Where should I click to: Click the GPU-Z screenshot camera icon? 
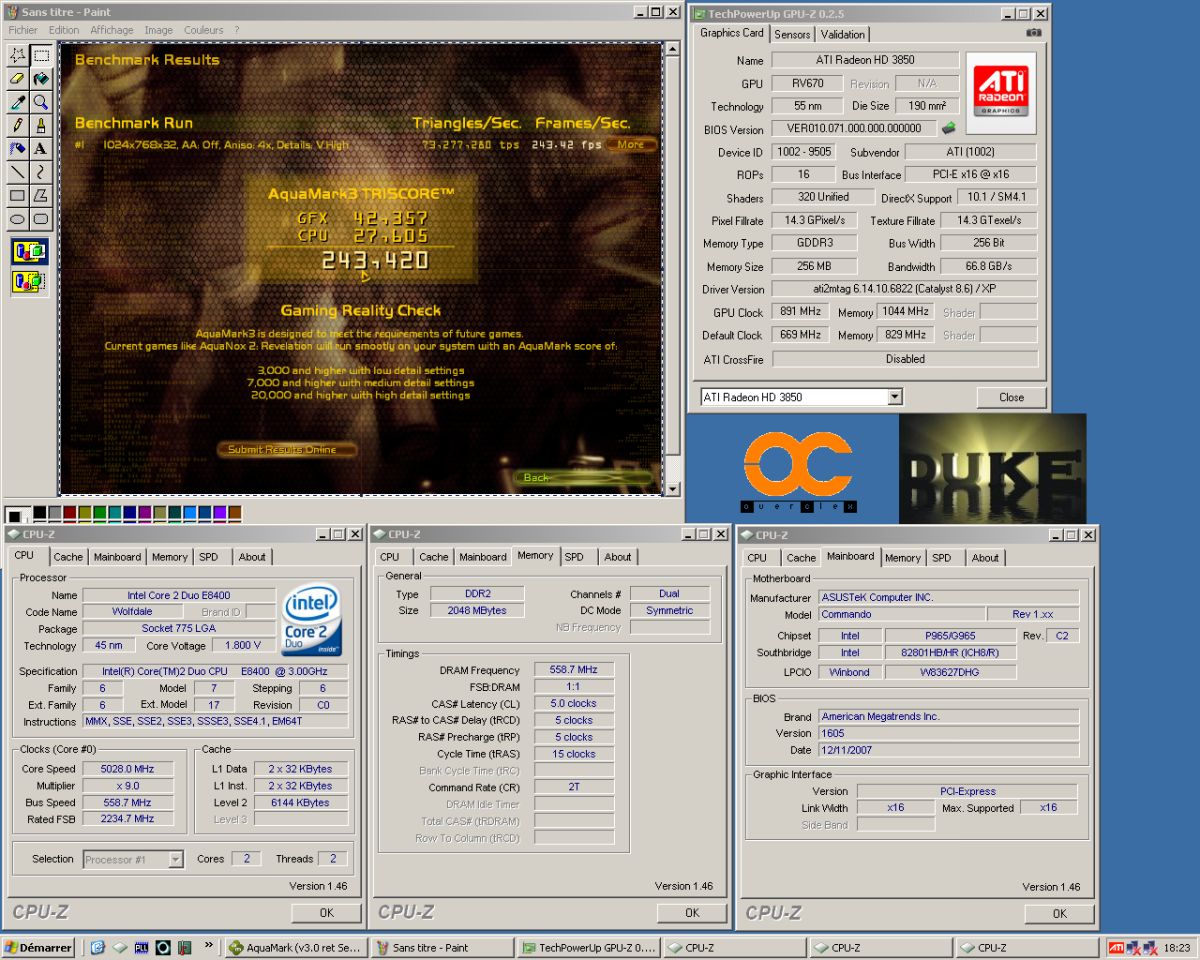[1033, 33]
